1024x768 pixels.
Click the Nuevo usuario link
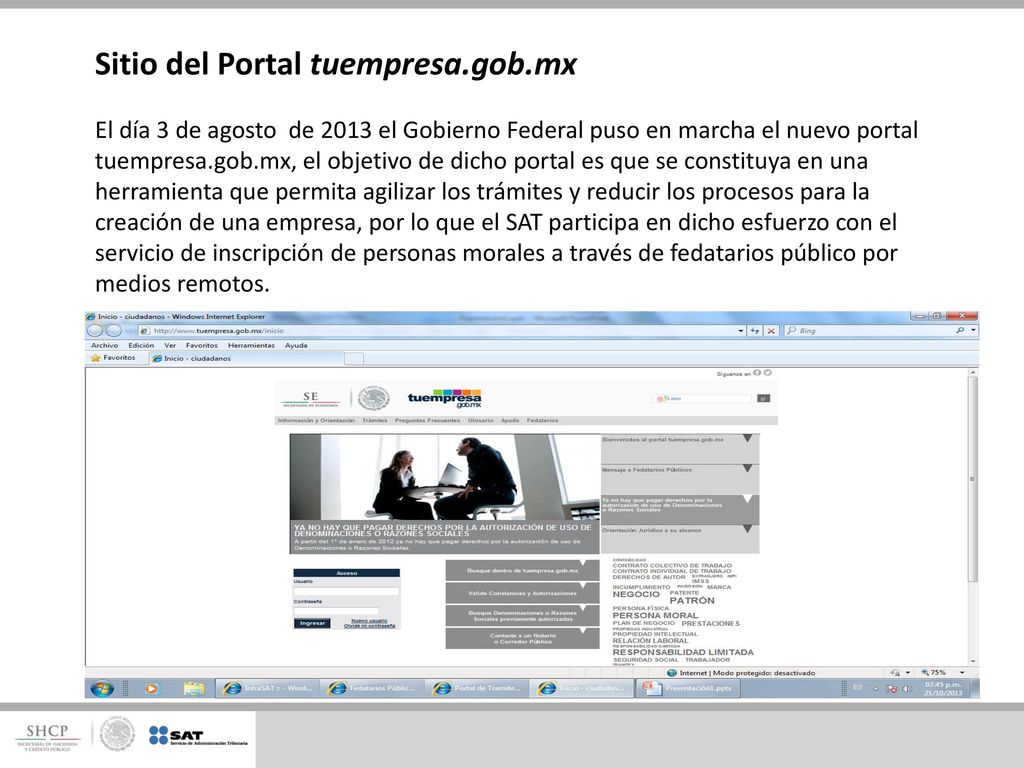370,620
